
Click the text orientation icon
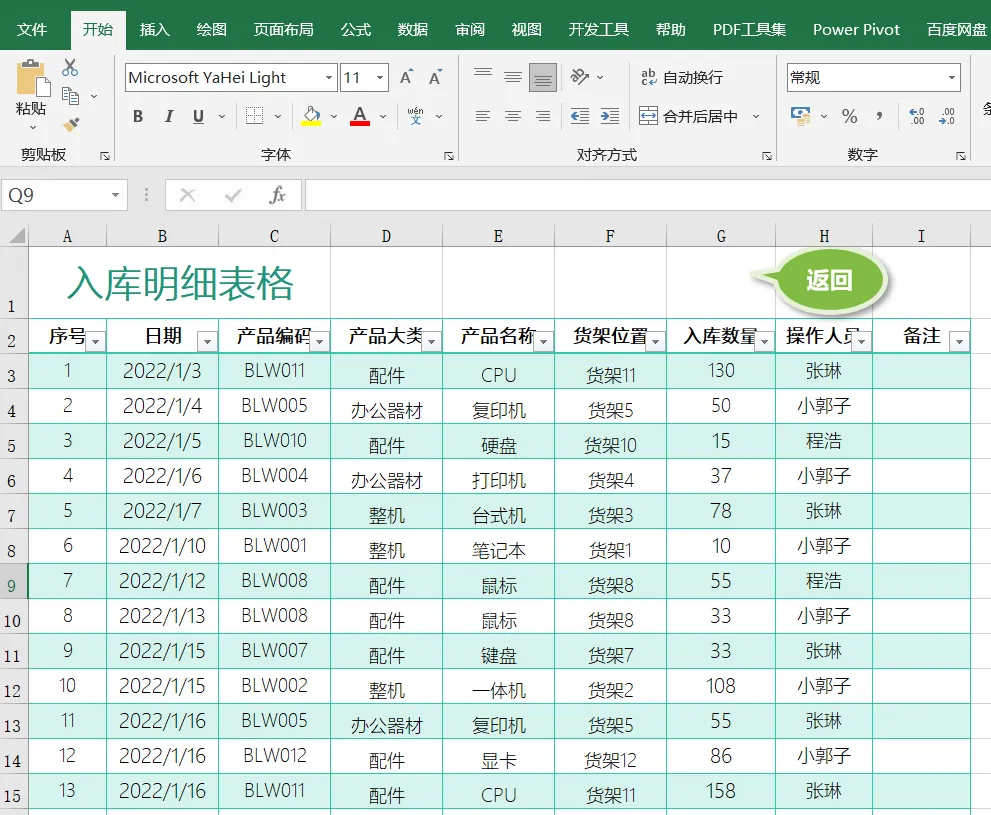[580, 76]
